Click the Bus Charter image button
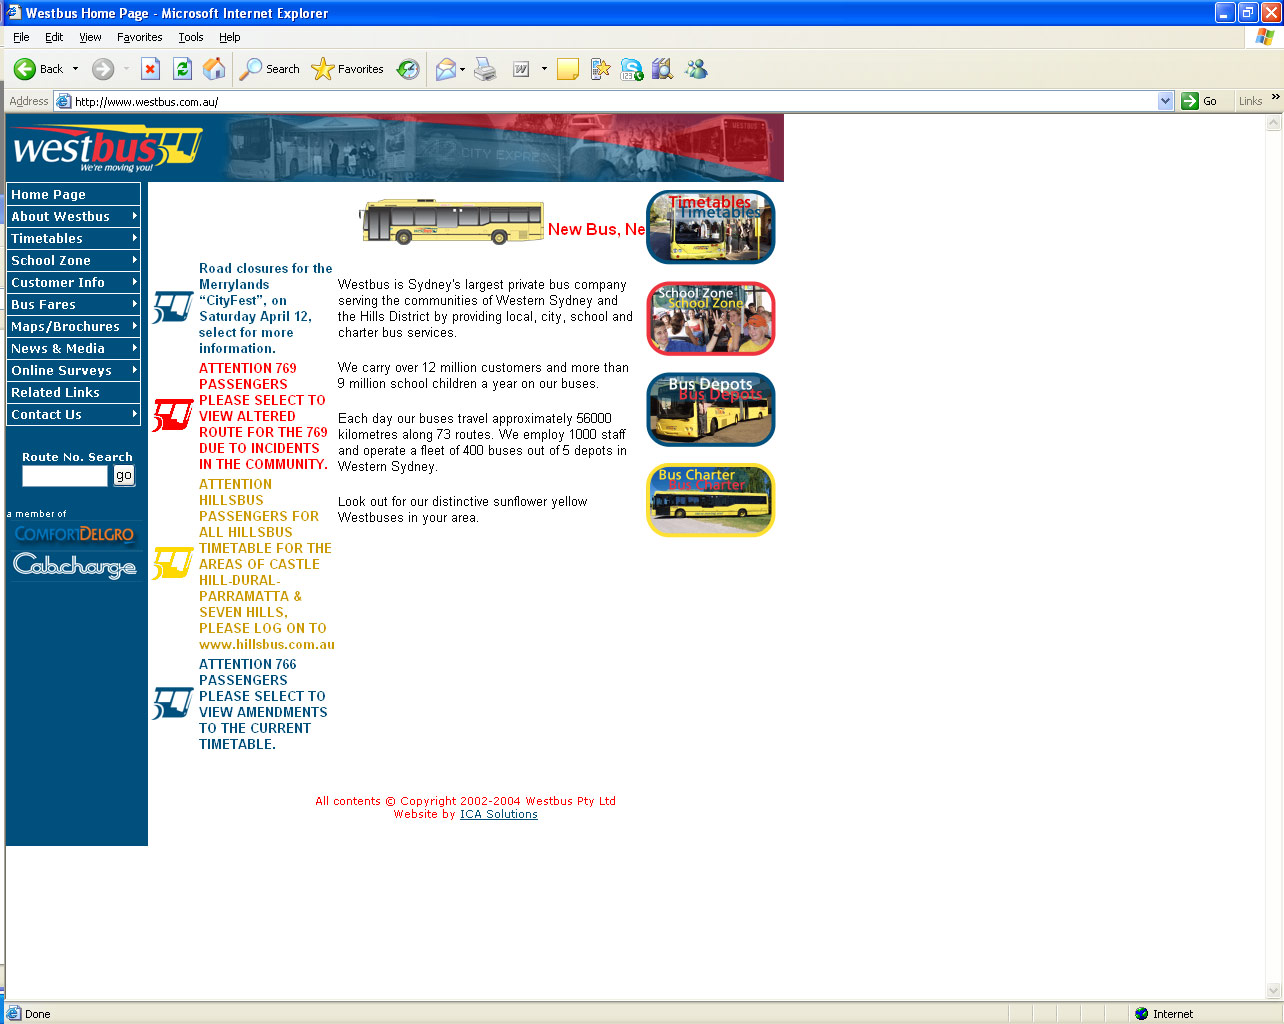The height and width of the screenshot is (1024, 1284). tap(711, 500)
